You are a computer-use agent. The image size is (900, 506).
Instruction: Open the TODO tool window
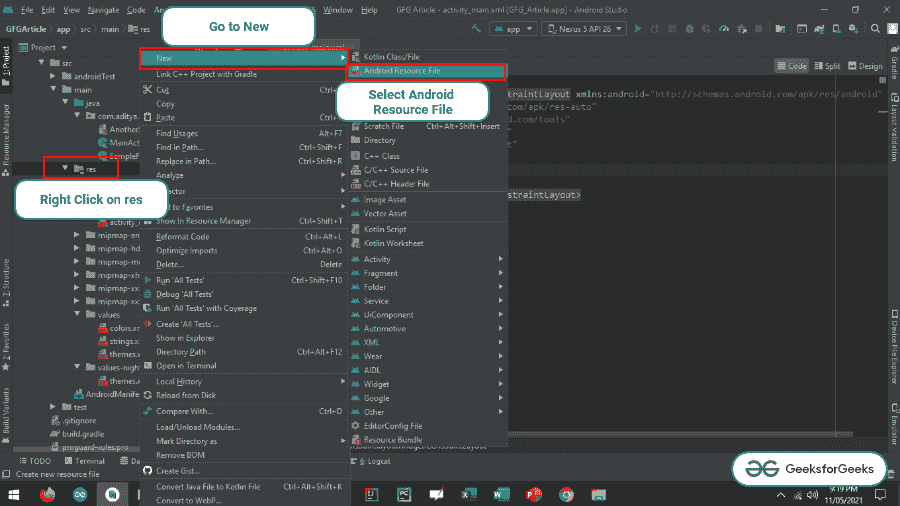click(34, 461)
